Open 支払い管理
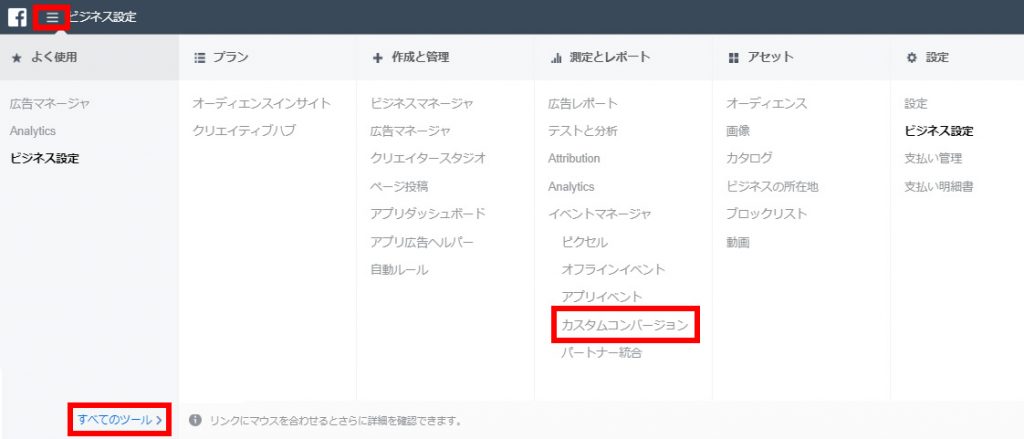 933,158
